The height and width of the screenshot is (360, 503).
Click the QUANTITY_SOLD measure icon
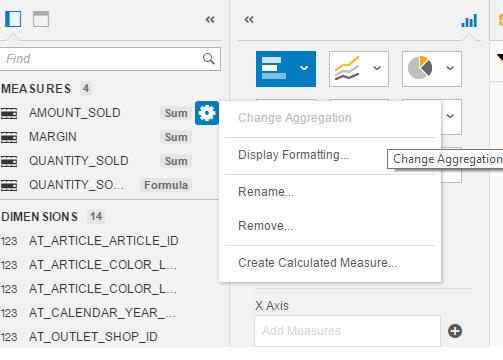pos(9,161)
